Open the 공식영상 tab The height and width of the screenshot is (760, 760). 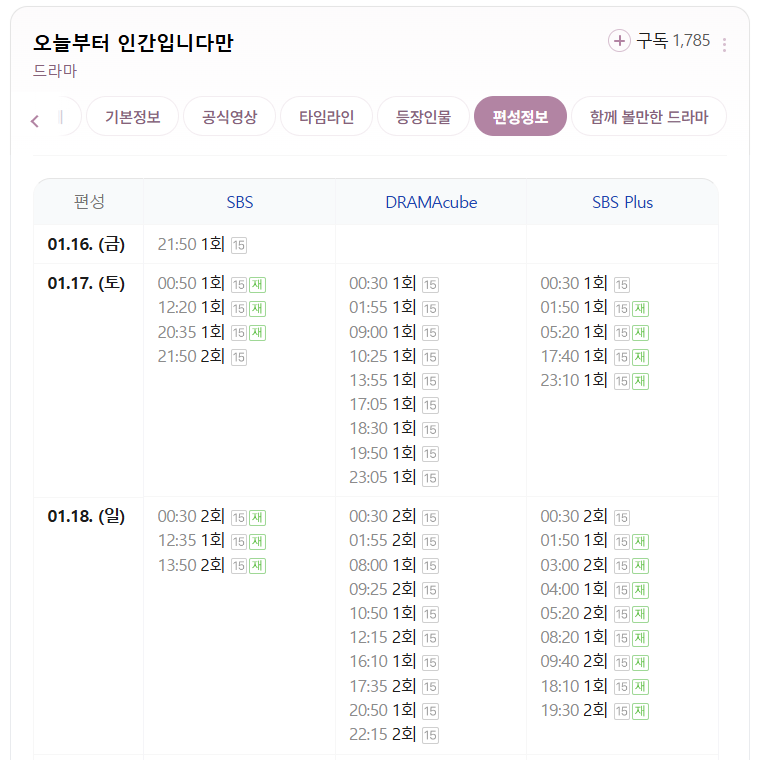tap(229, 117)
